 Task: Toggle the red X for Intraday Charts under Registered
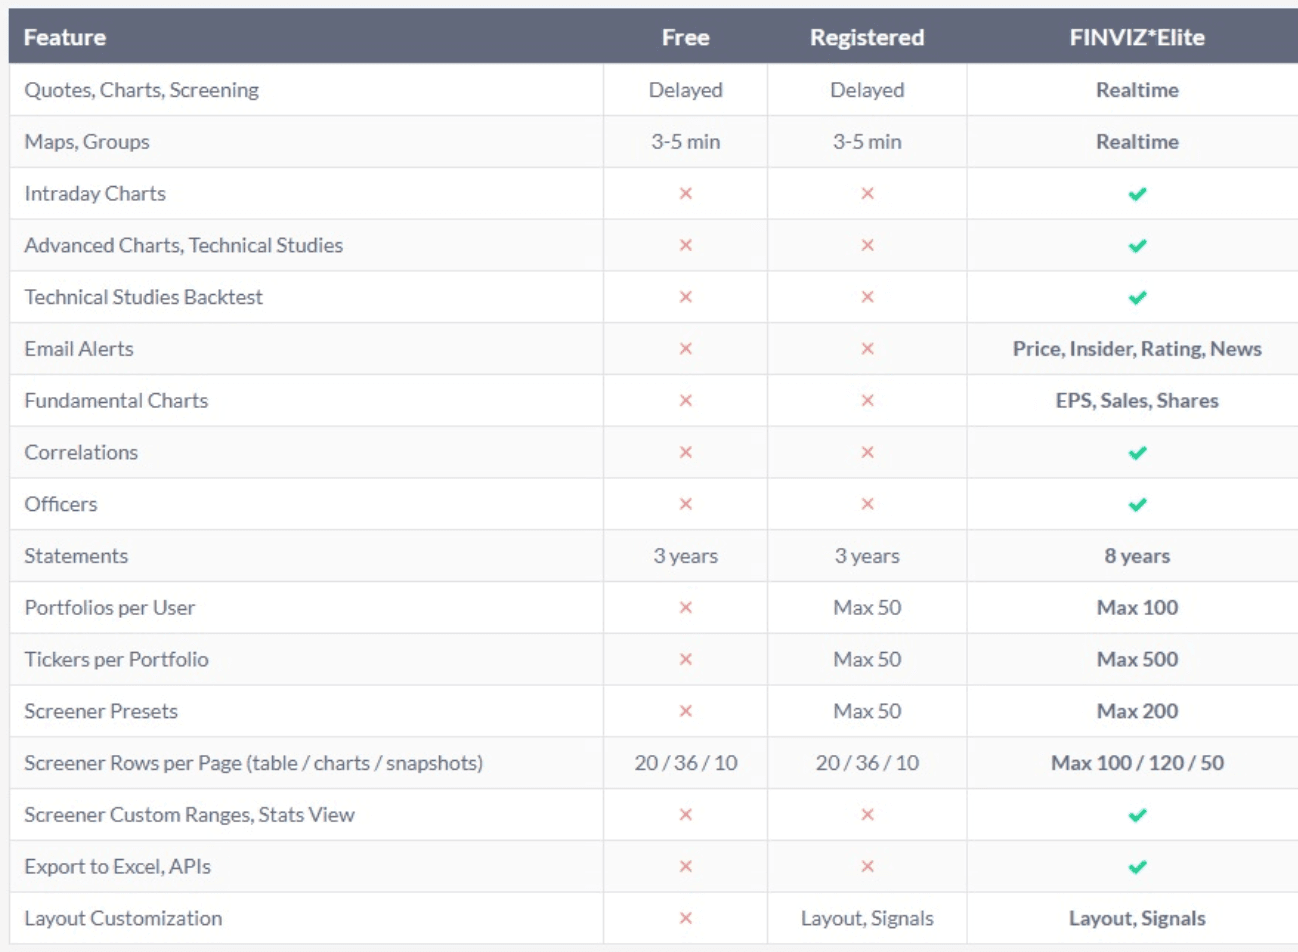pos(866,193)
